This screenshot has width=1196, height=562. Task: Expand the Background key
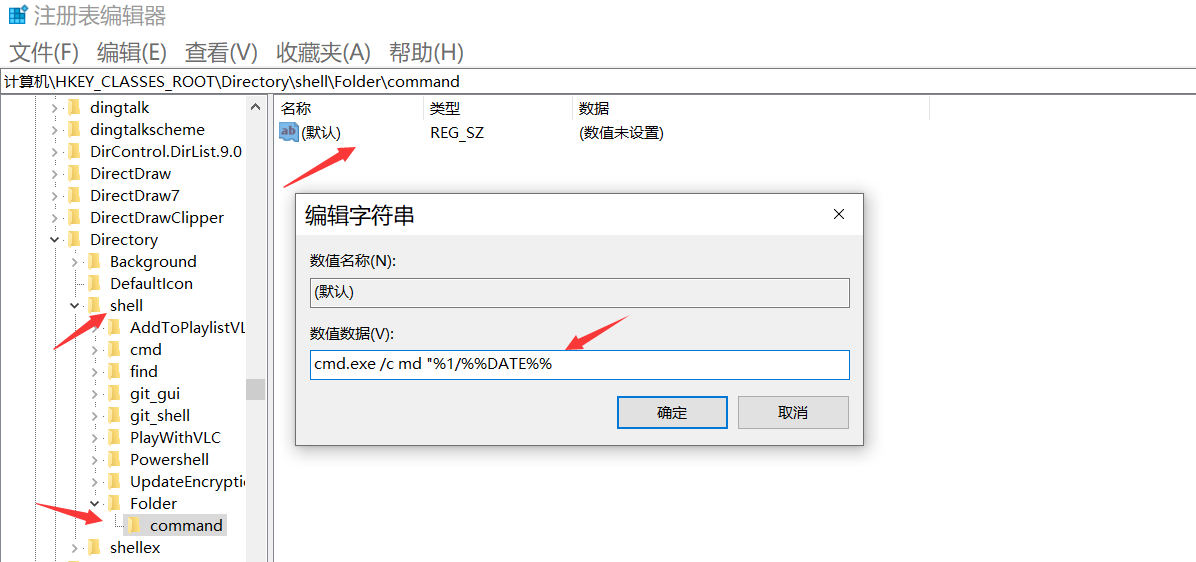click(x=75, y=262)
